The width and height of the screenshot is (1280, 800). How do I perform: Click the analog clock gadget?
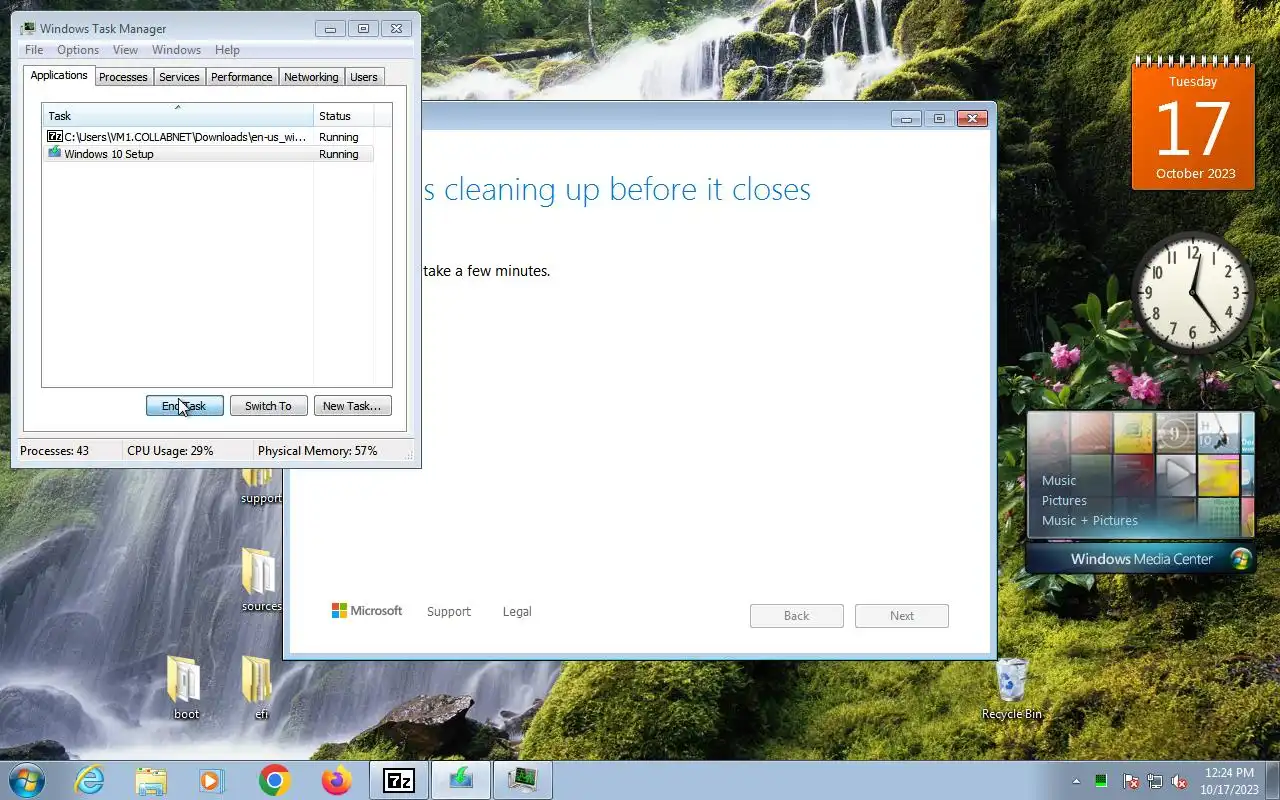[1193, 293]
